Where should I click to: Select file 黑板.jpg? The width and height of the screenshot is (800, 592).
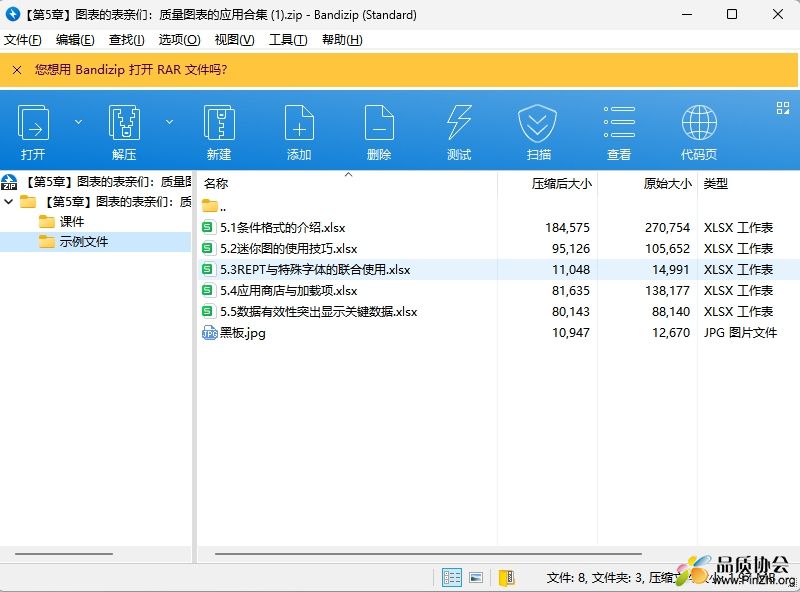click(x=243, y=333)
